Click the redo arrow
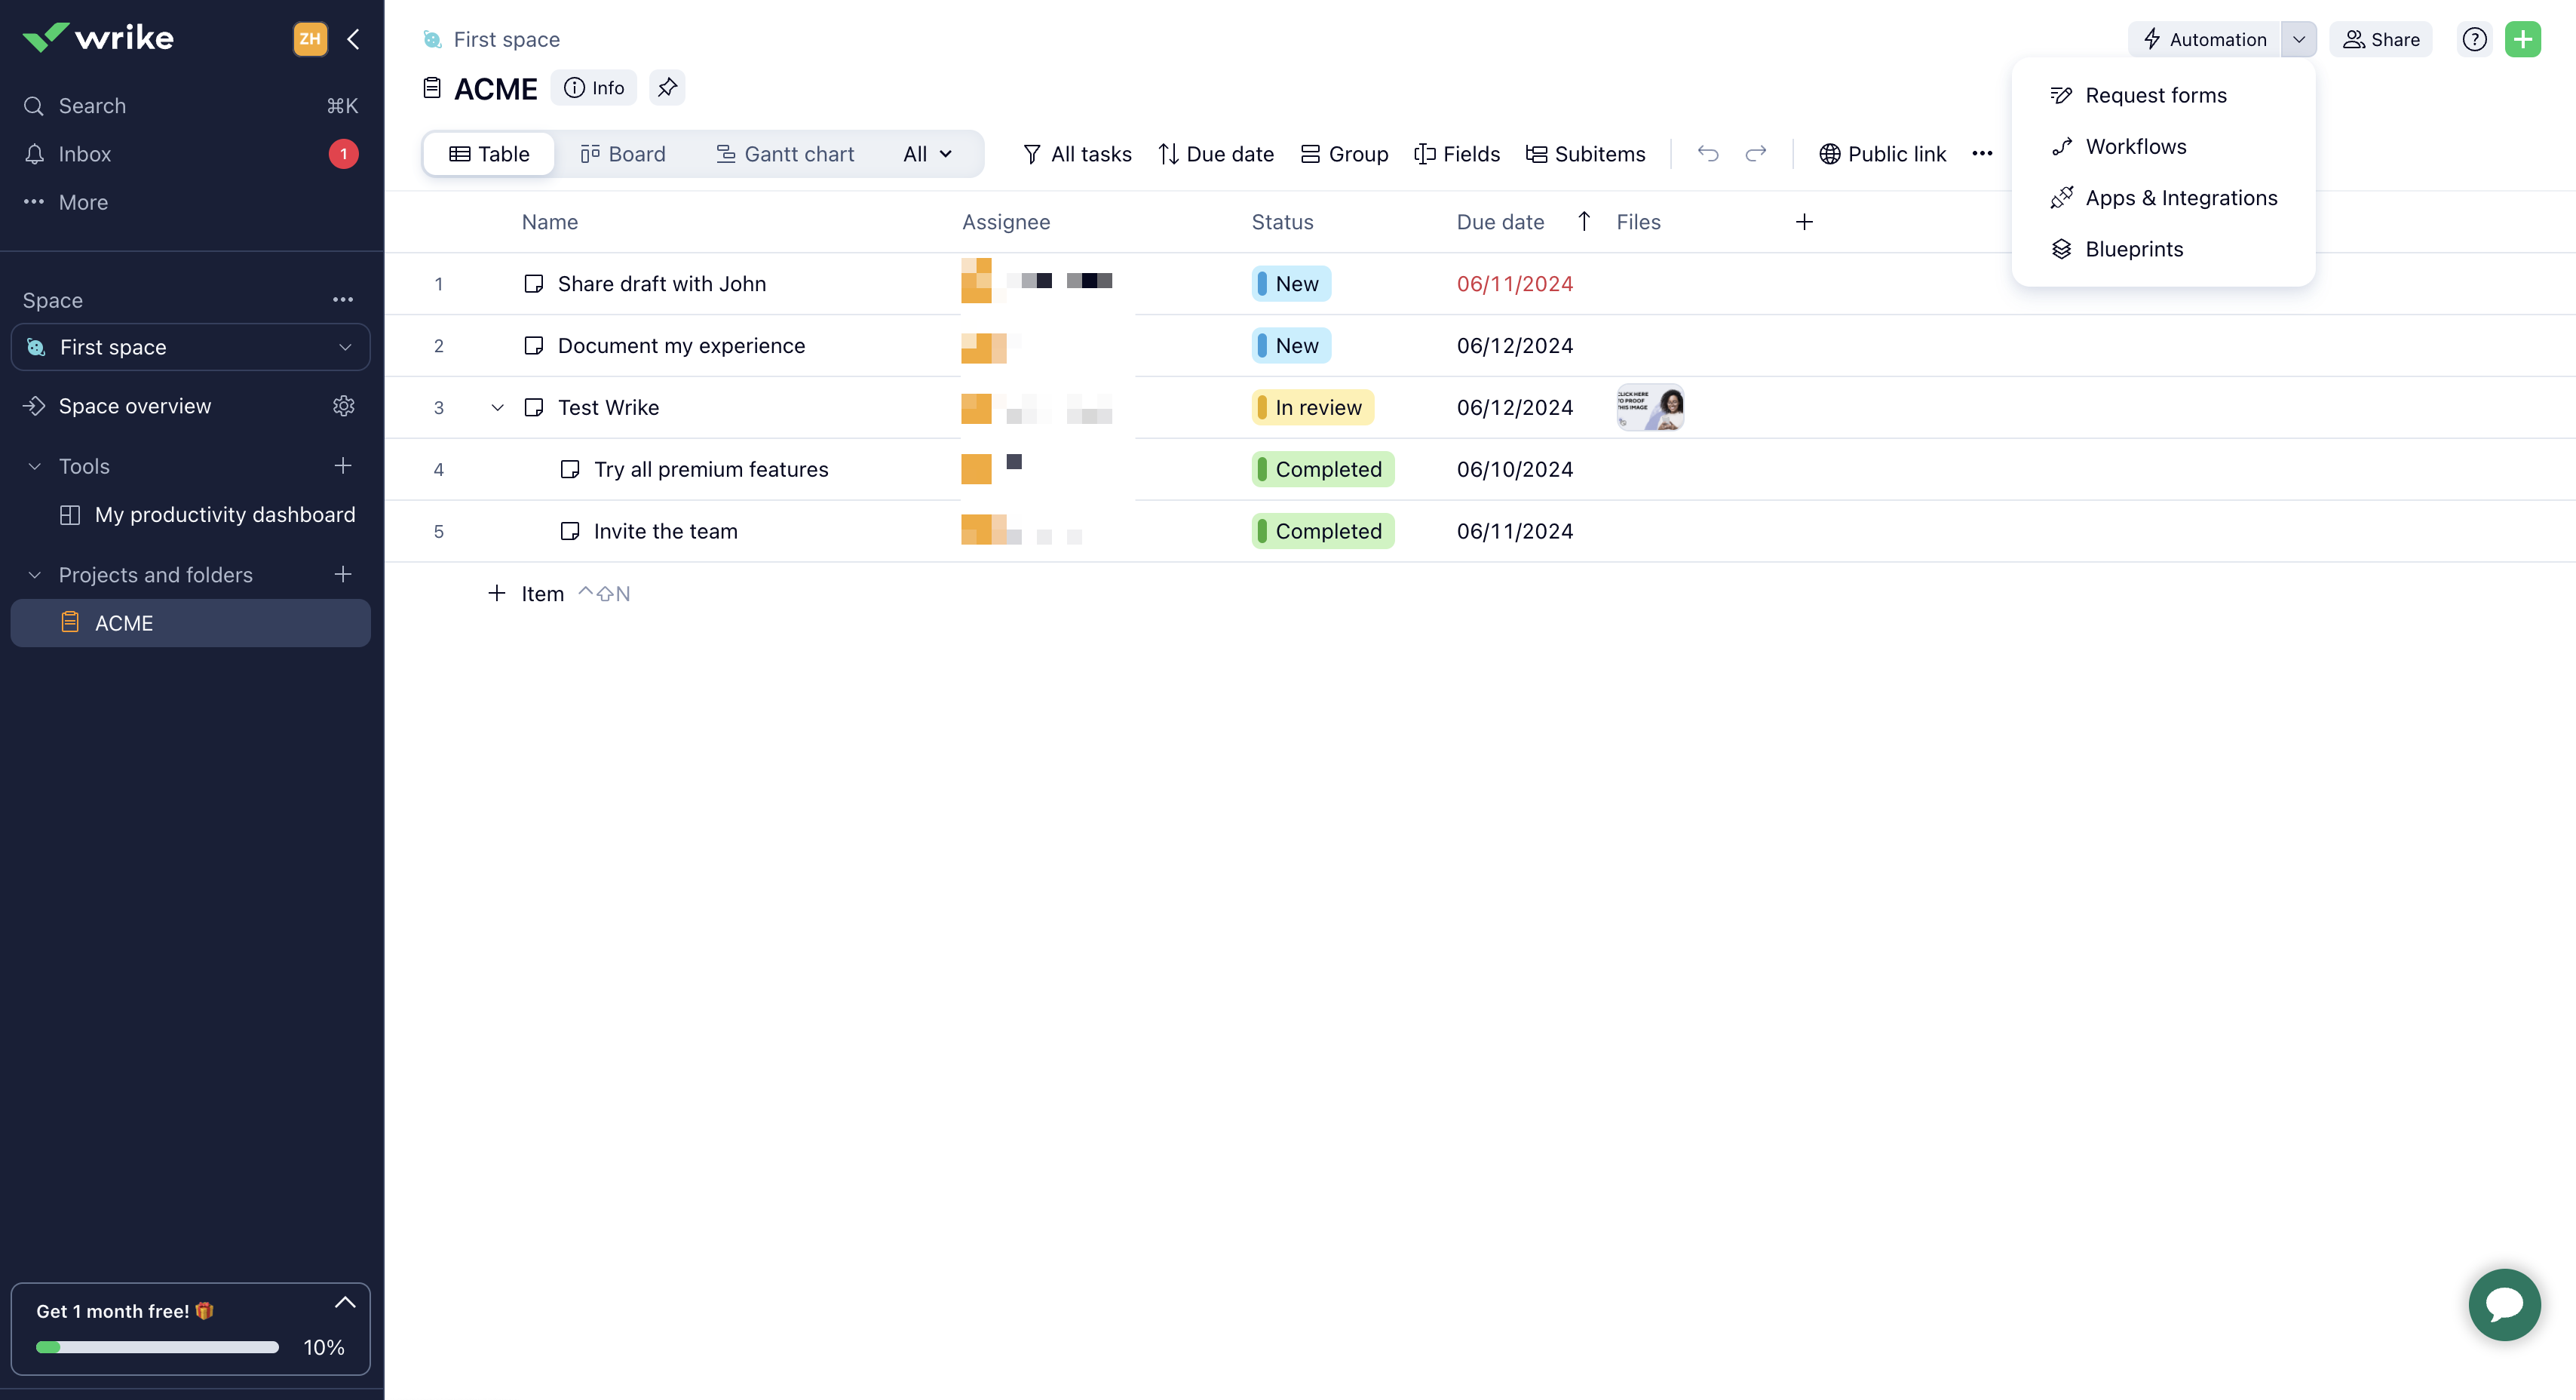Image resolution: width=2576 pixels, height=1400 pixels. (x=1756, y=154)
